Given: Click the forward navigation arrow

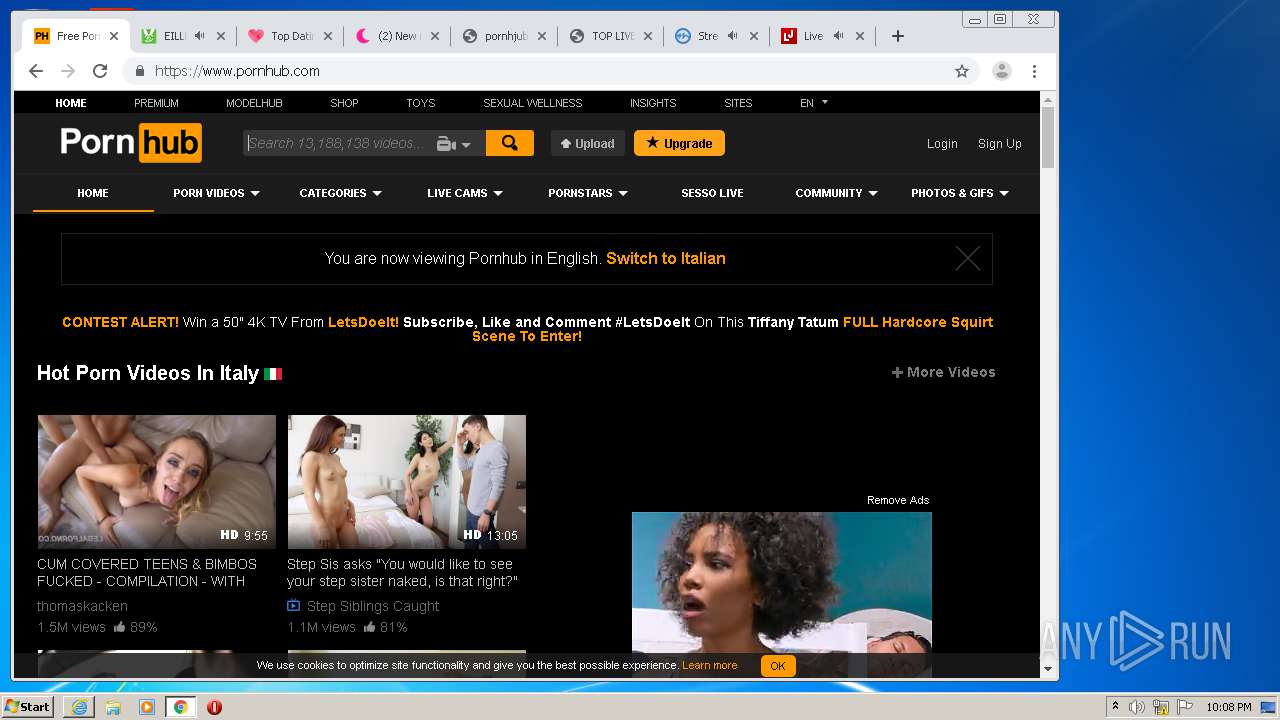Looking at the screenshot, I should [x=68, y=71].
